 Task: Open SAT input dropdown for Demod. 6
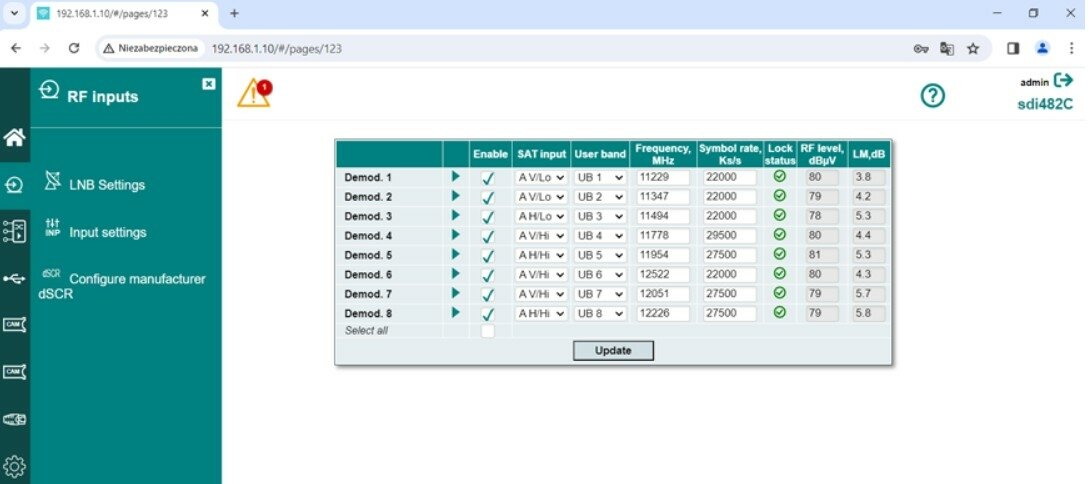click(x=541, y=274)
